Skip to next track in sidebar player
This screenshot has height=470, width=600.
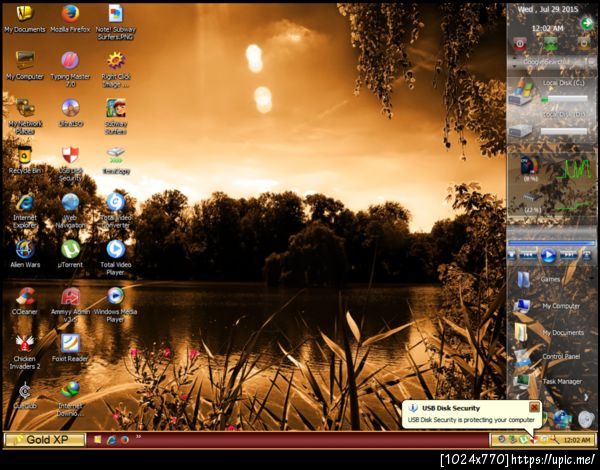click(568, 255)
